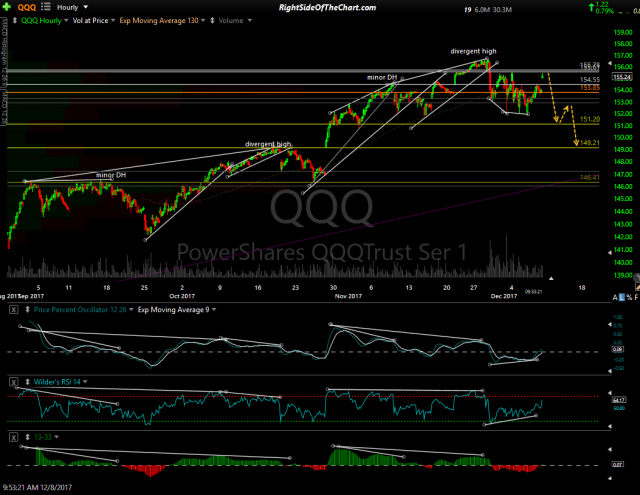Click the white triangle marker on time axis
The height and width of the screenshot is (495, 640).
(551, 278)
